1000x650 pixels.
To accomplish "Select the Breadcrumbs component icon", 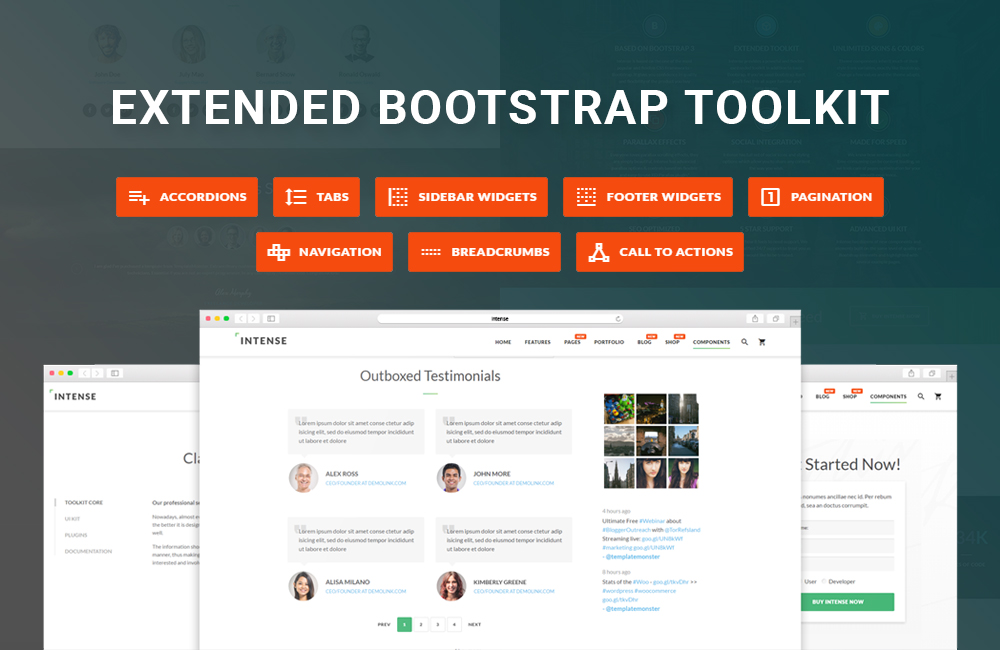I will tap(432, 251).
